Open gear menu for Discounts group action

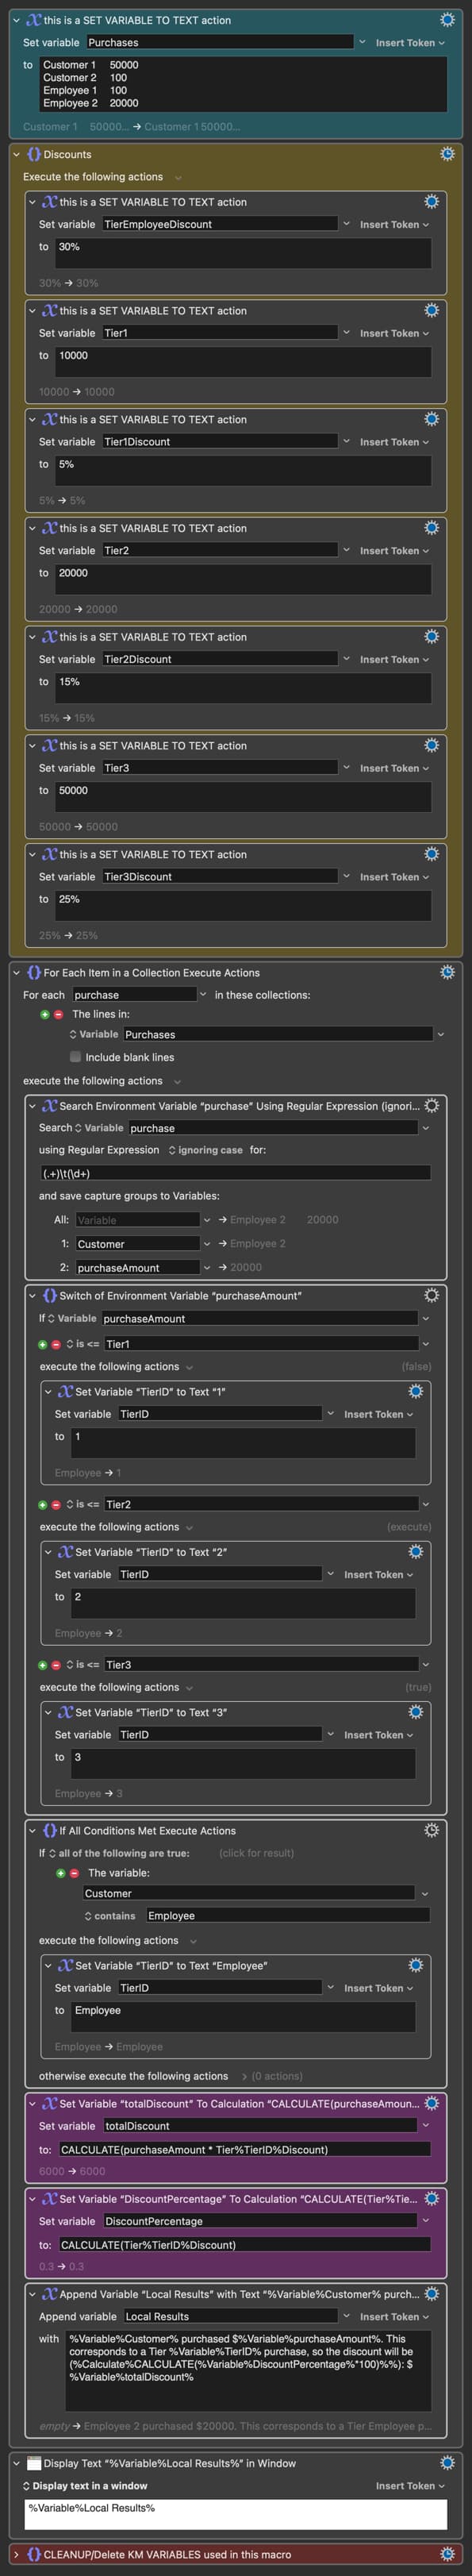pyautogui.click(x=447, y=154)
